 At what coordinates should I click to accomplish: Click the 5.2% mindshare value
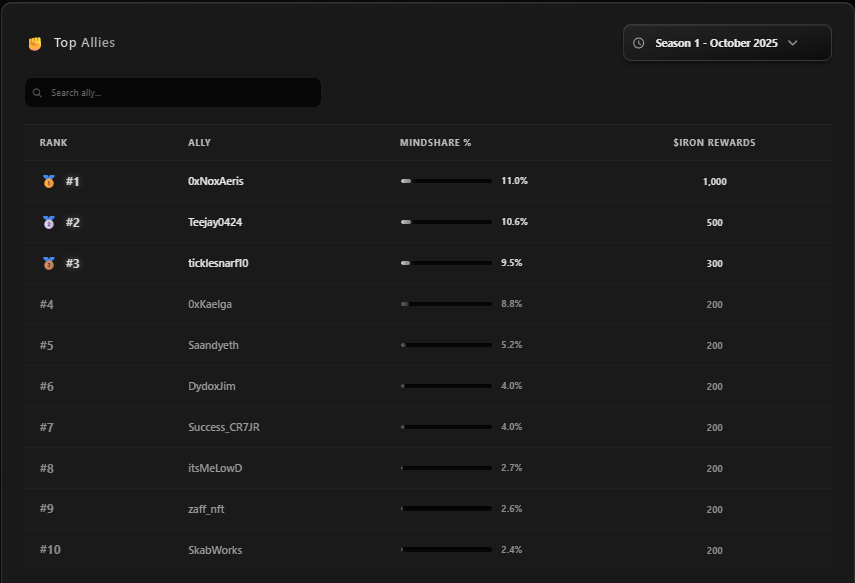pyautogui.click(x=511, y=344)
